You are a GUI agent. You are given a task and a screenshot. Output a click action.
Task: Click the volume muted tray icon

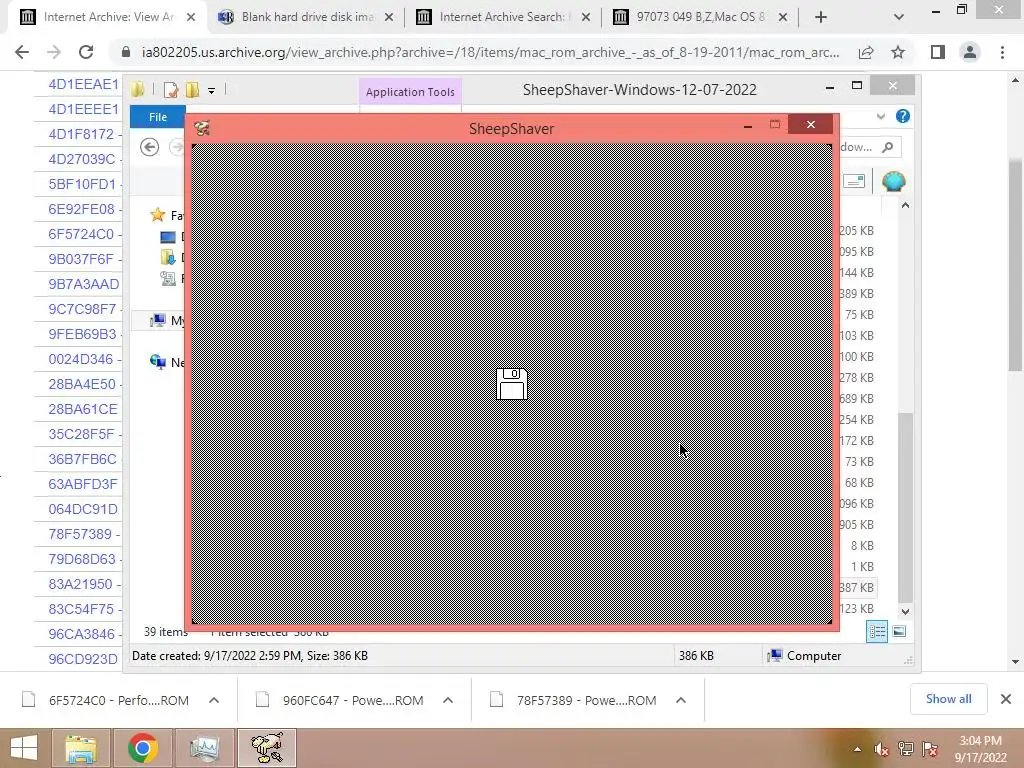(x=881, y=749)
